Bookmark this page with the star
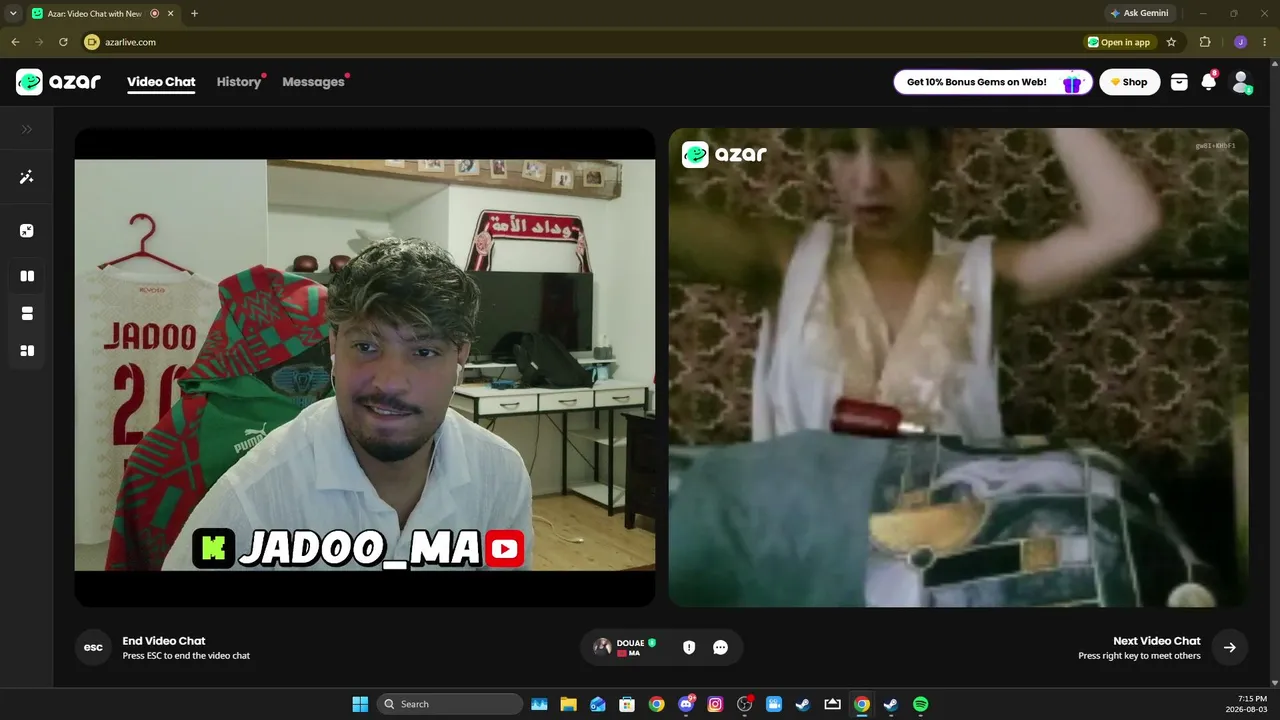1280x720 pixels. (x=1171, y=42)
